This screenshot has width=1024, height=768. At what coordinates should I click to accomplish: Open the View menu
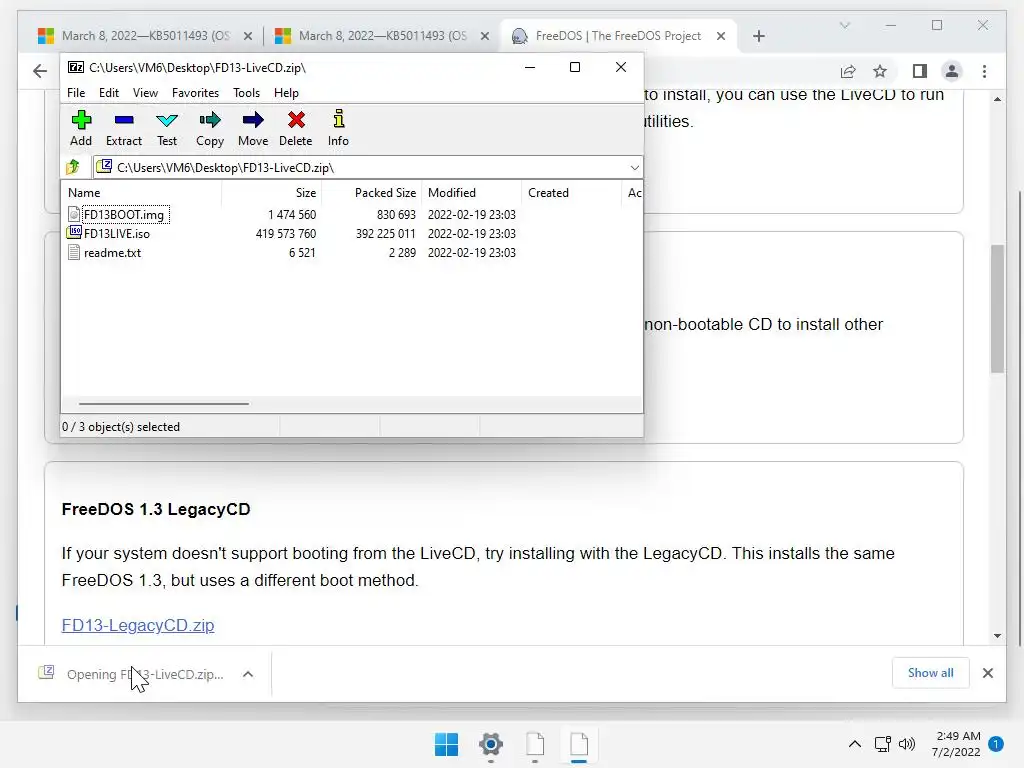point(145,93)
